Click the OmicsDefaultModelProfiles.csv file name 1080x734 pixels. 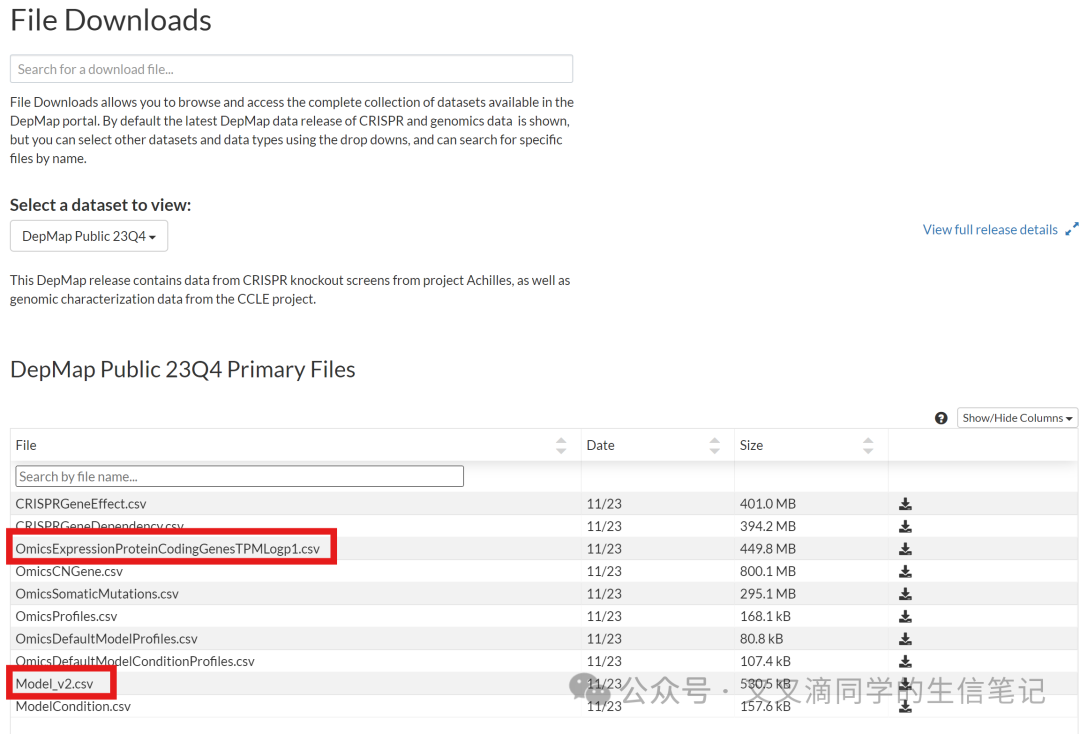coord(106,639)
